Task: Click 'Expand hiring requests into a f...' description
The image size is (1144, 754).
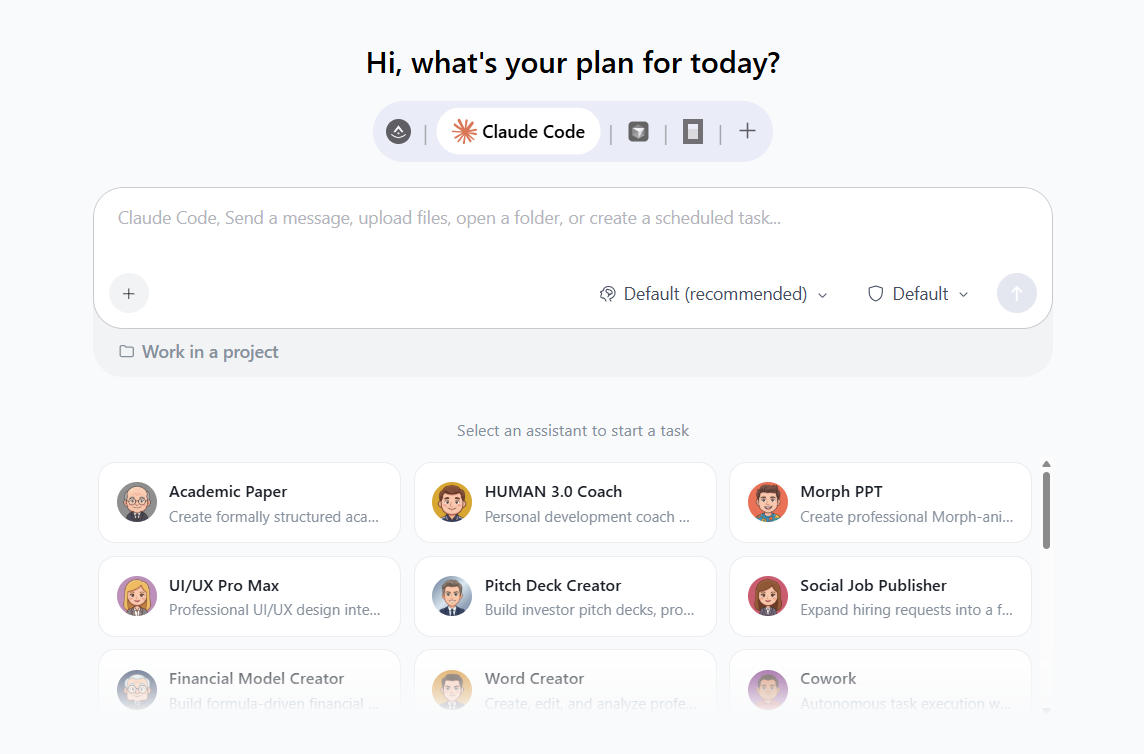Action: [x=906, y=610]
